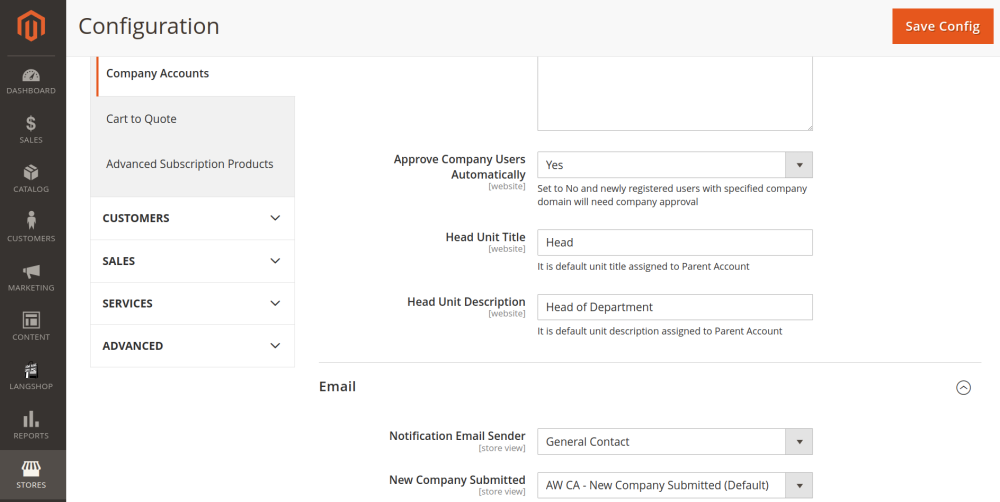Open Approve Company Users Automatically dropdown
Image resolution: width=1000 pixels, height=502 pixels.
(x=675, y=165)
